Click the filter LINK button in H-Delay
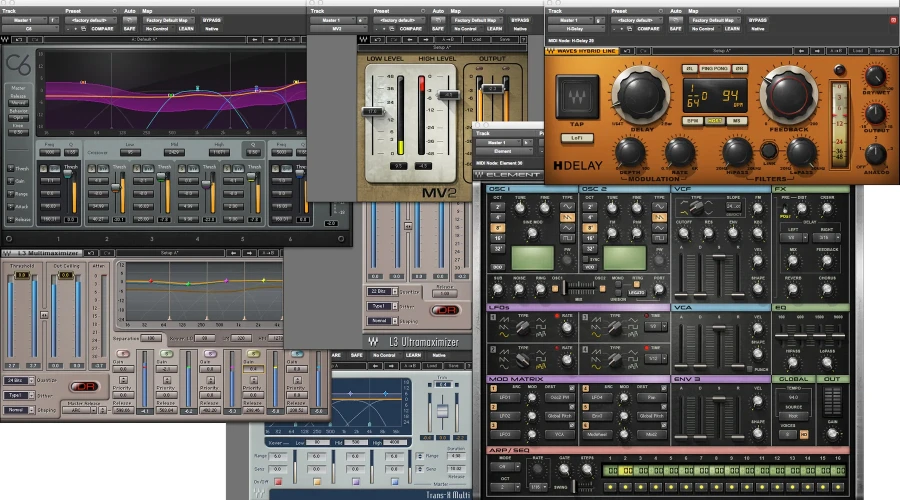The image size is (900, 500). tap(769, 151)
